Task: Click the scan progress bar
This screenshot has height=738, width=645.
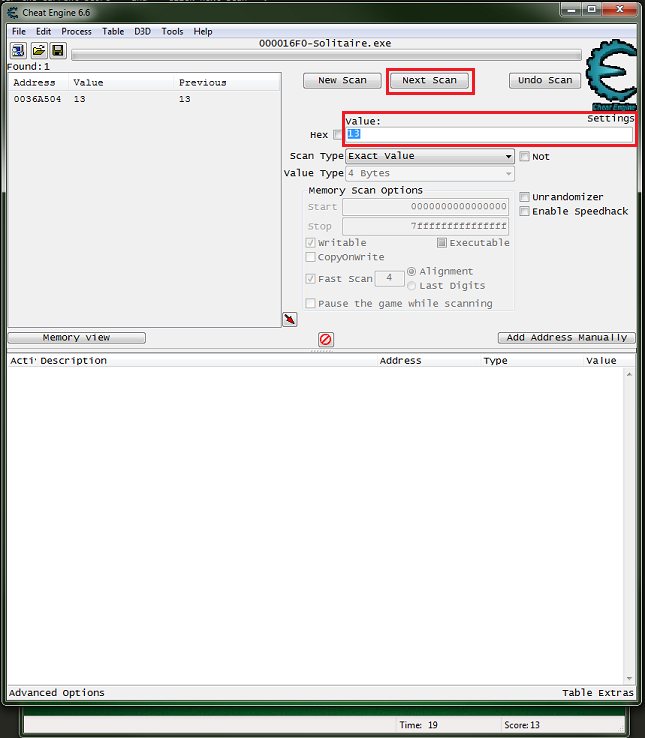Action: tap(326, 56)
